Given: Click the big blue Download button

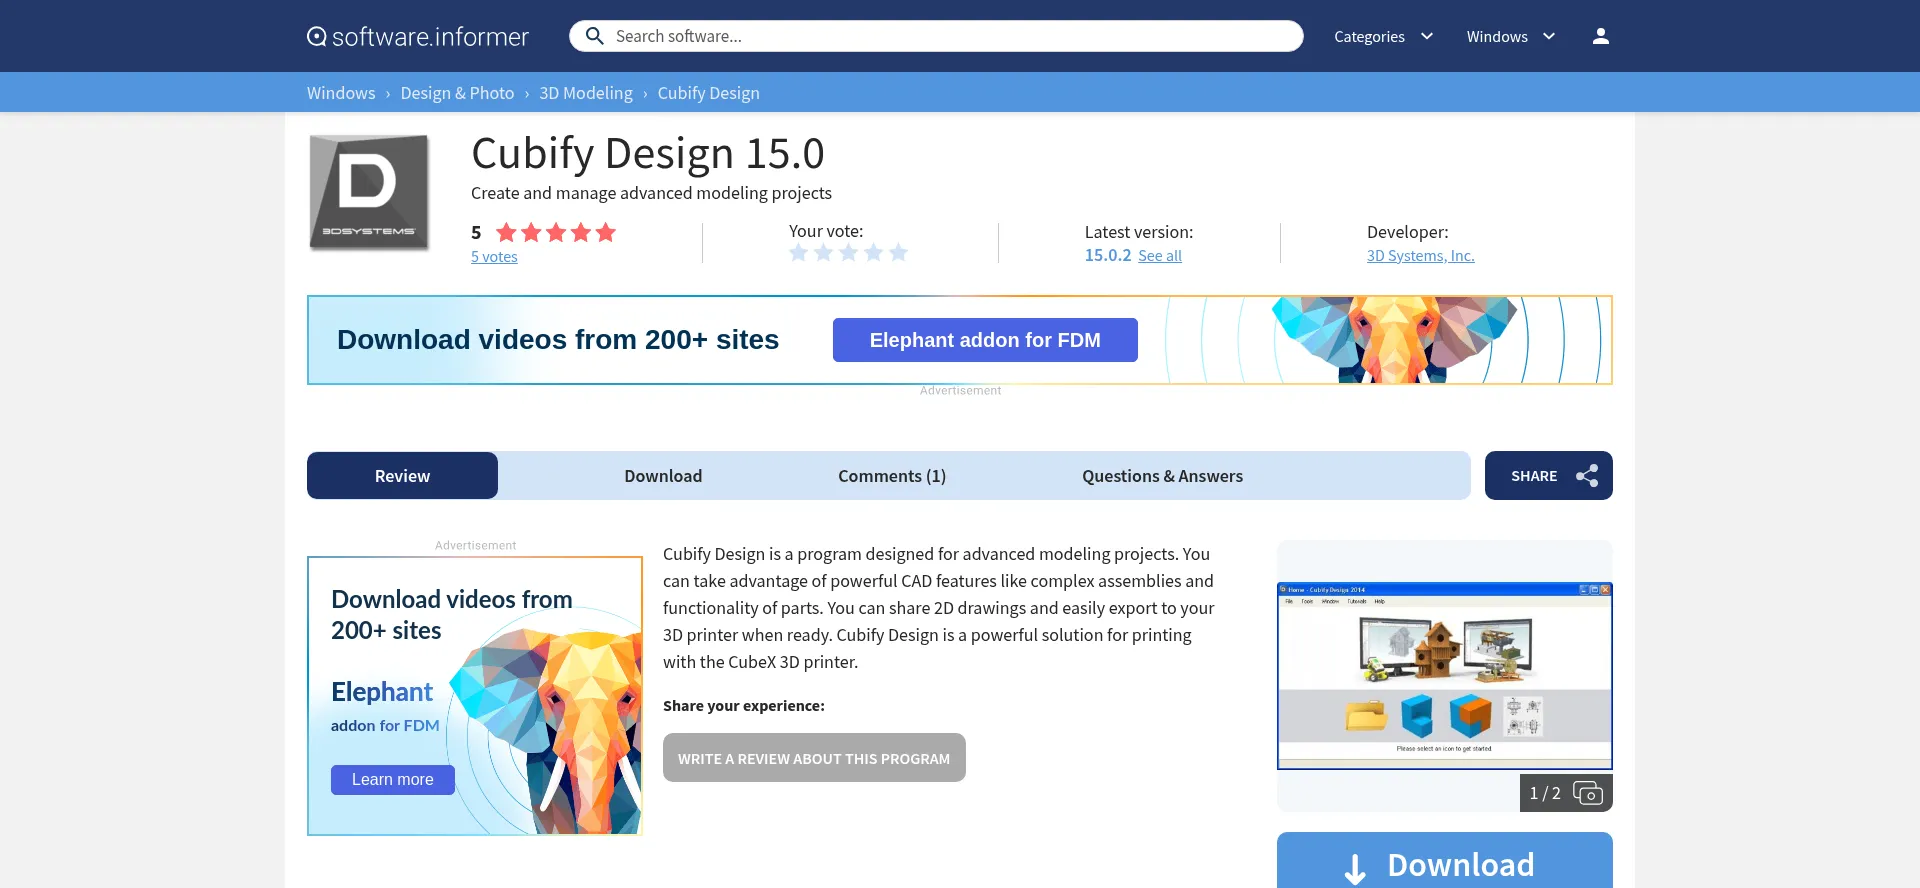Looking at the screenshot, I should click(1444, 862).
